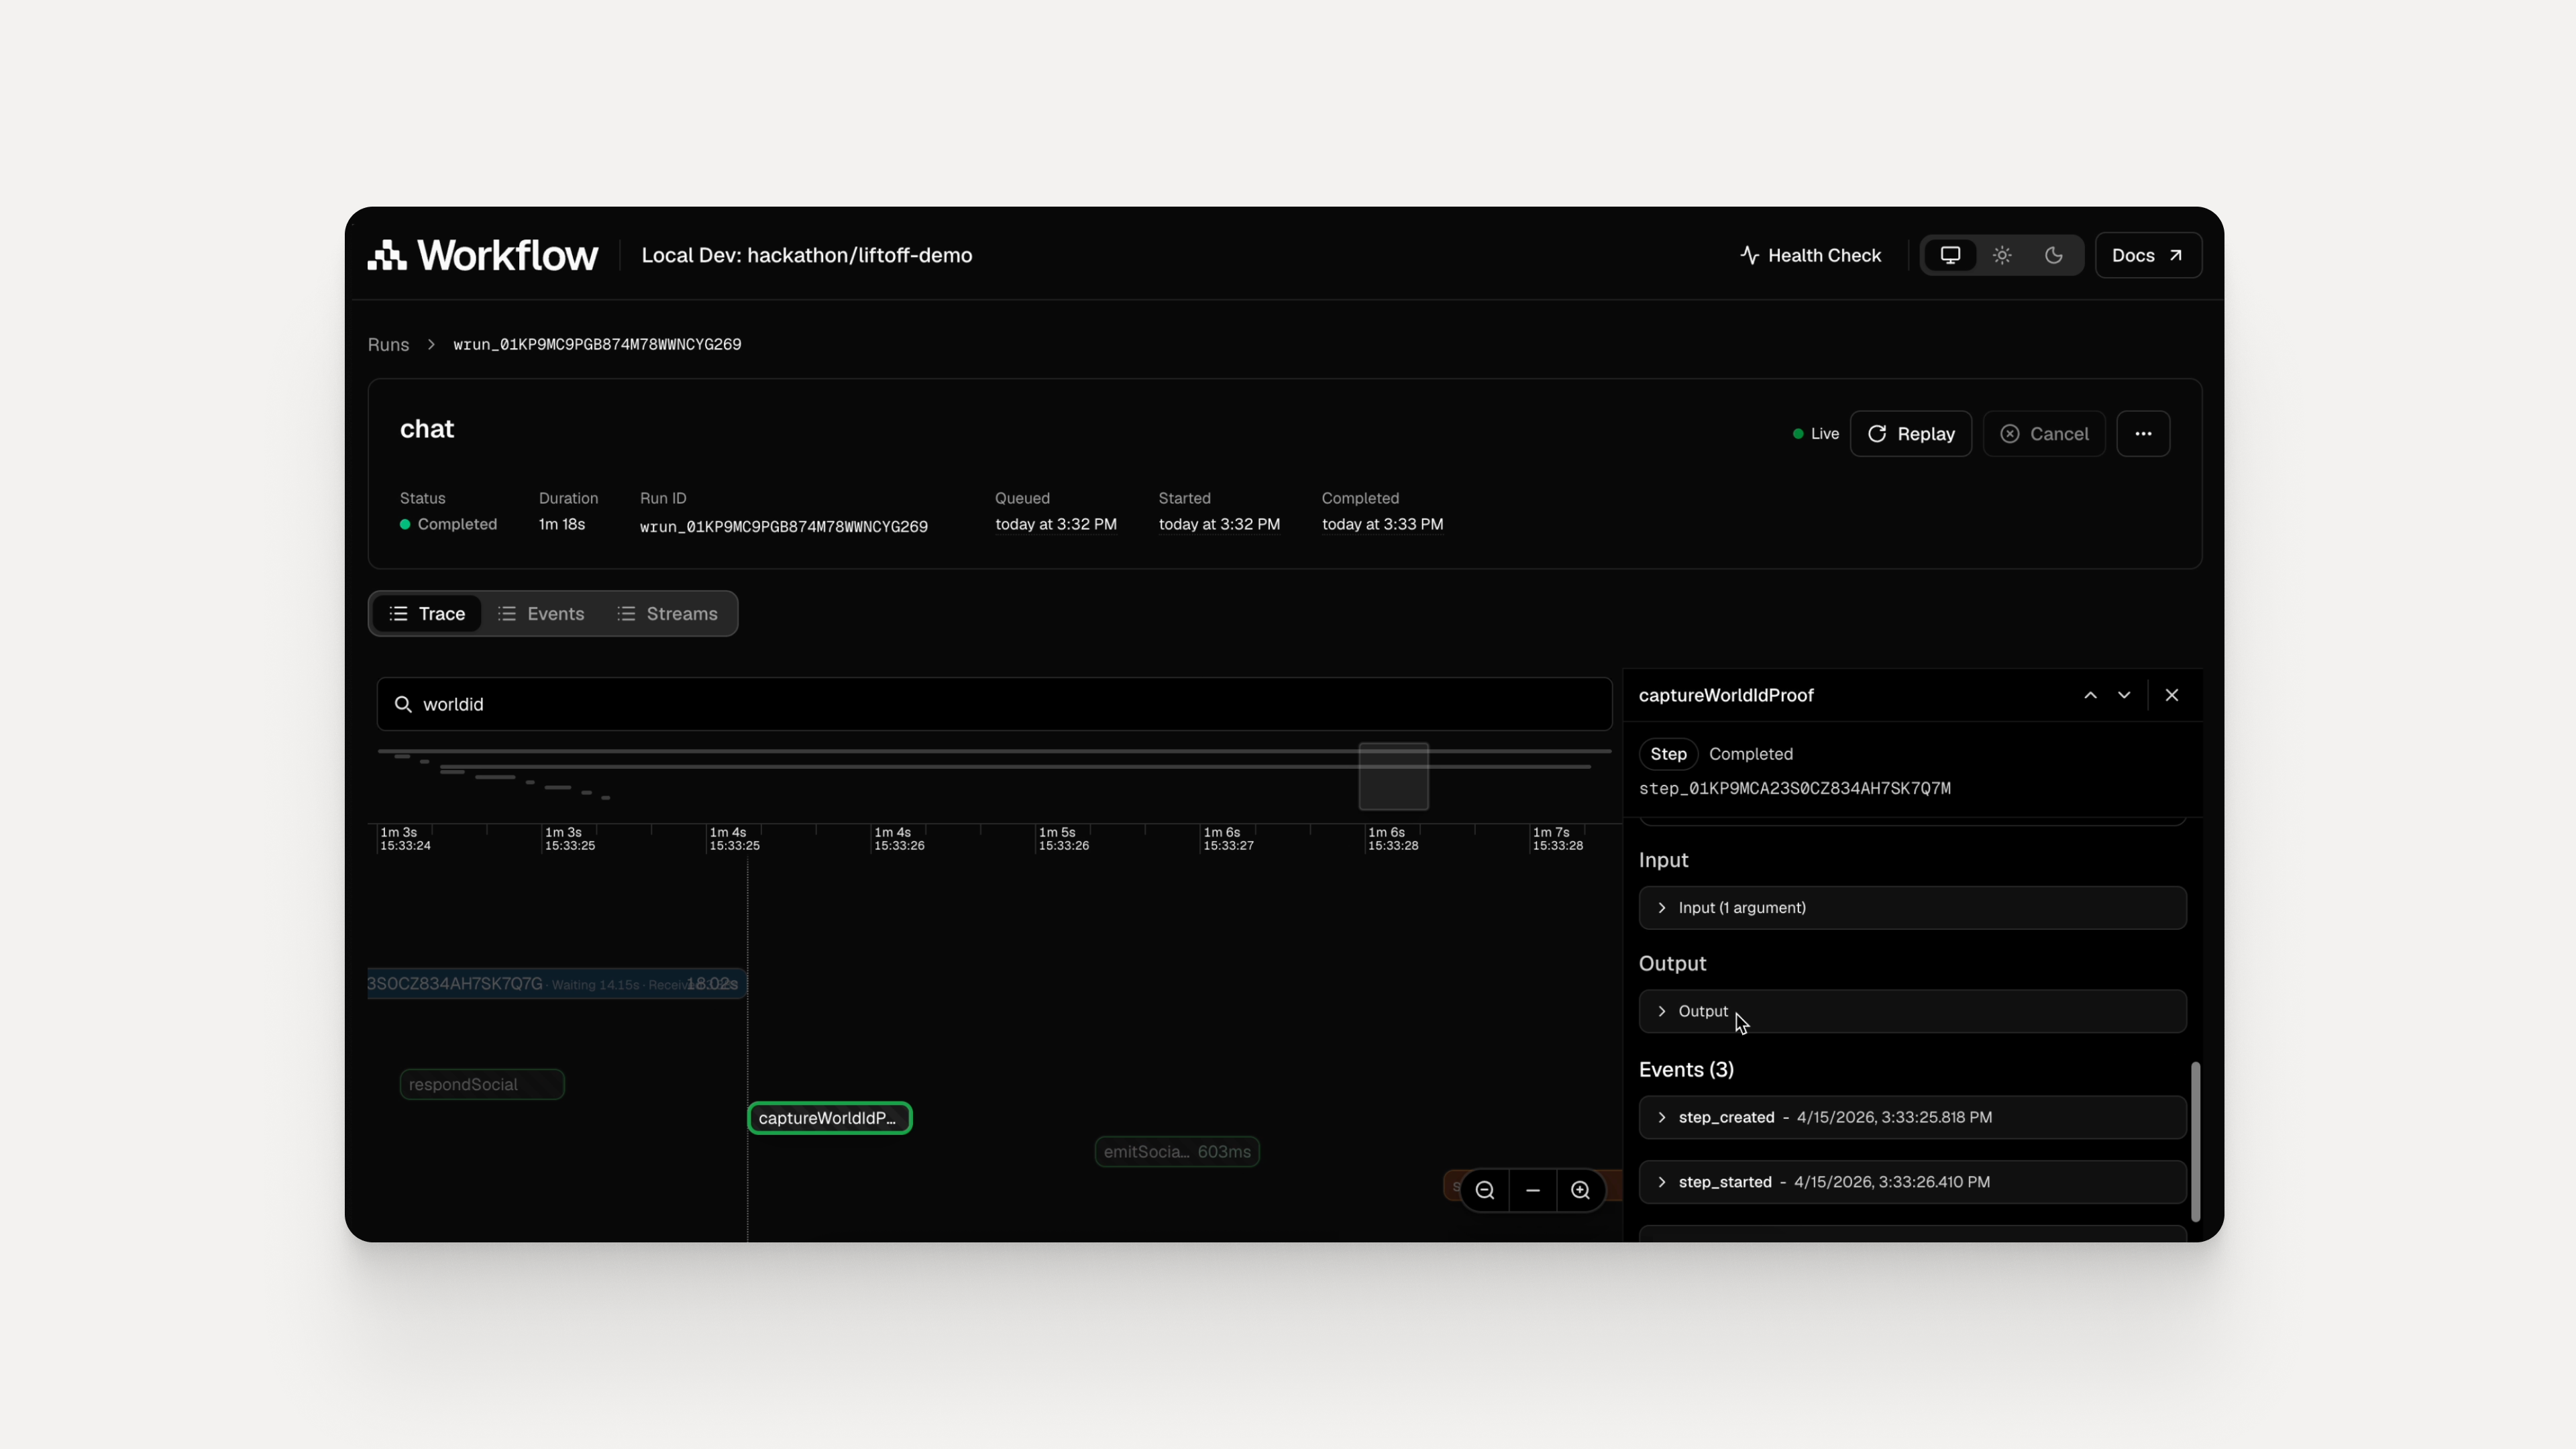Image resolution: width=2576 pixels, height=1449 pixels.
Task: Click the search magnifier icon
Action: (x=403, y=704)
